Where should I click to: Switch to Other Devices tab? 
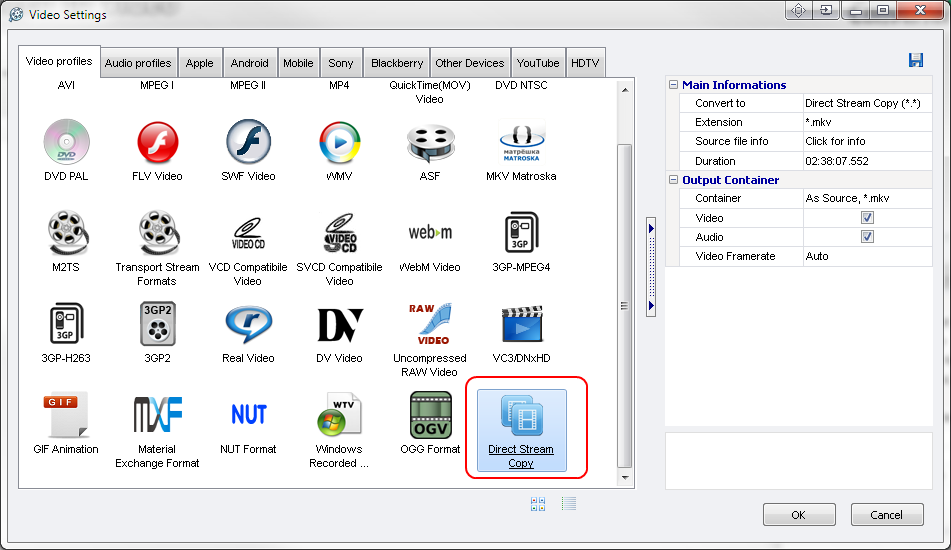tap(470, 63)
